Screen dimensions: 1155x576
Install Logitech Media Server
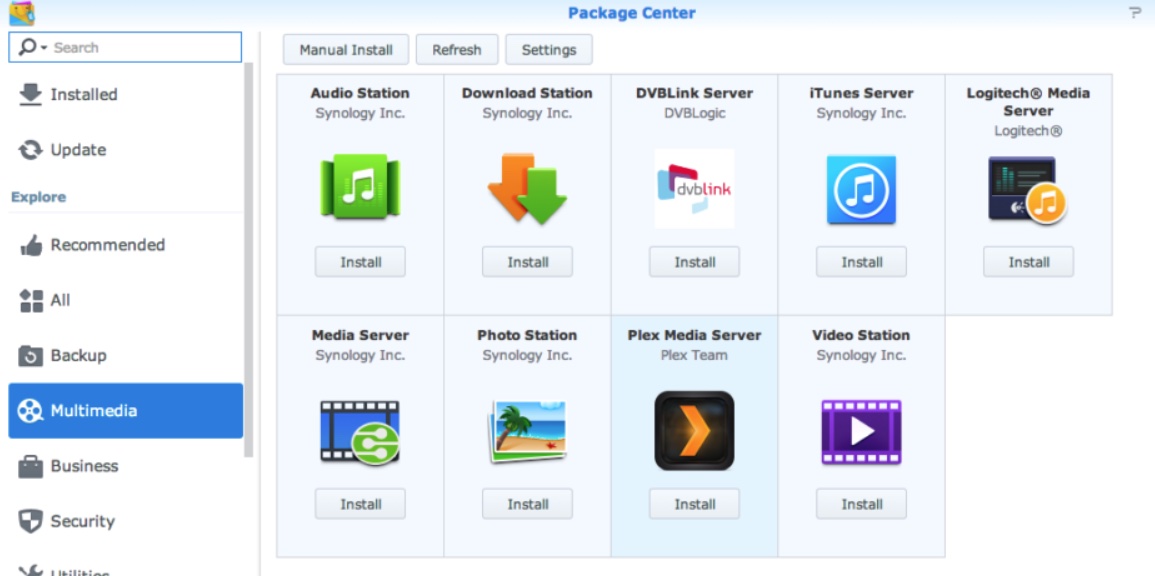pyautogui.click(x=1028, y=261)
